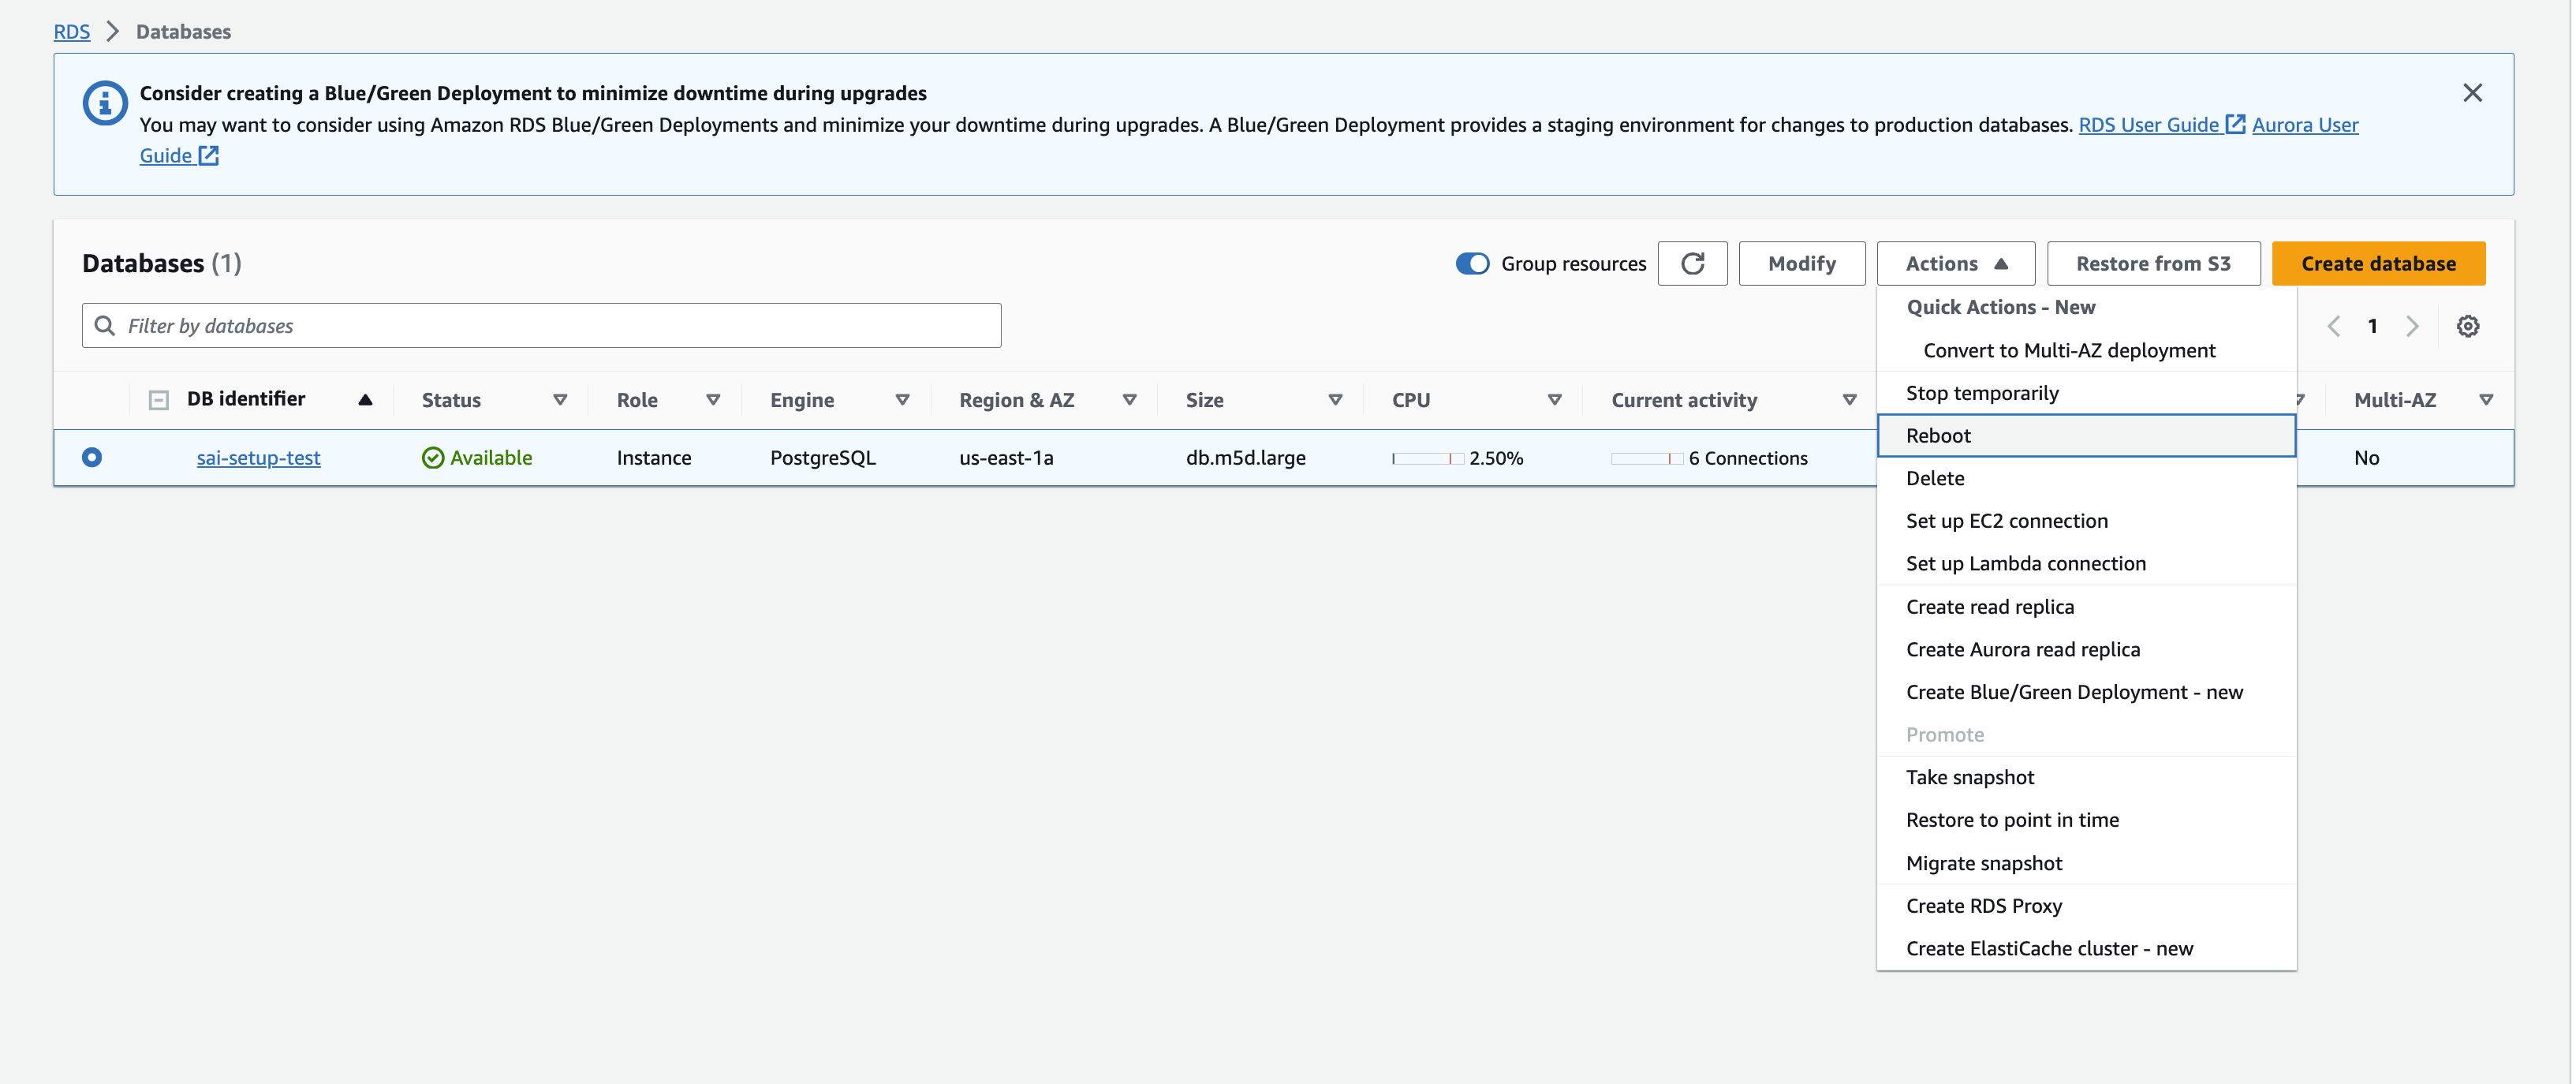Click the search magnifier icon in filter
The image size is (2576, 1084).
click(104, 326)
